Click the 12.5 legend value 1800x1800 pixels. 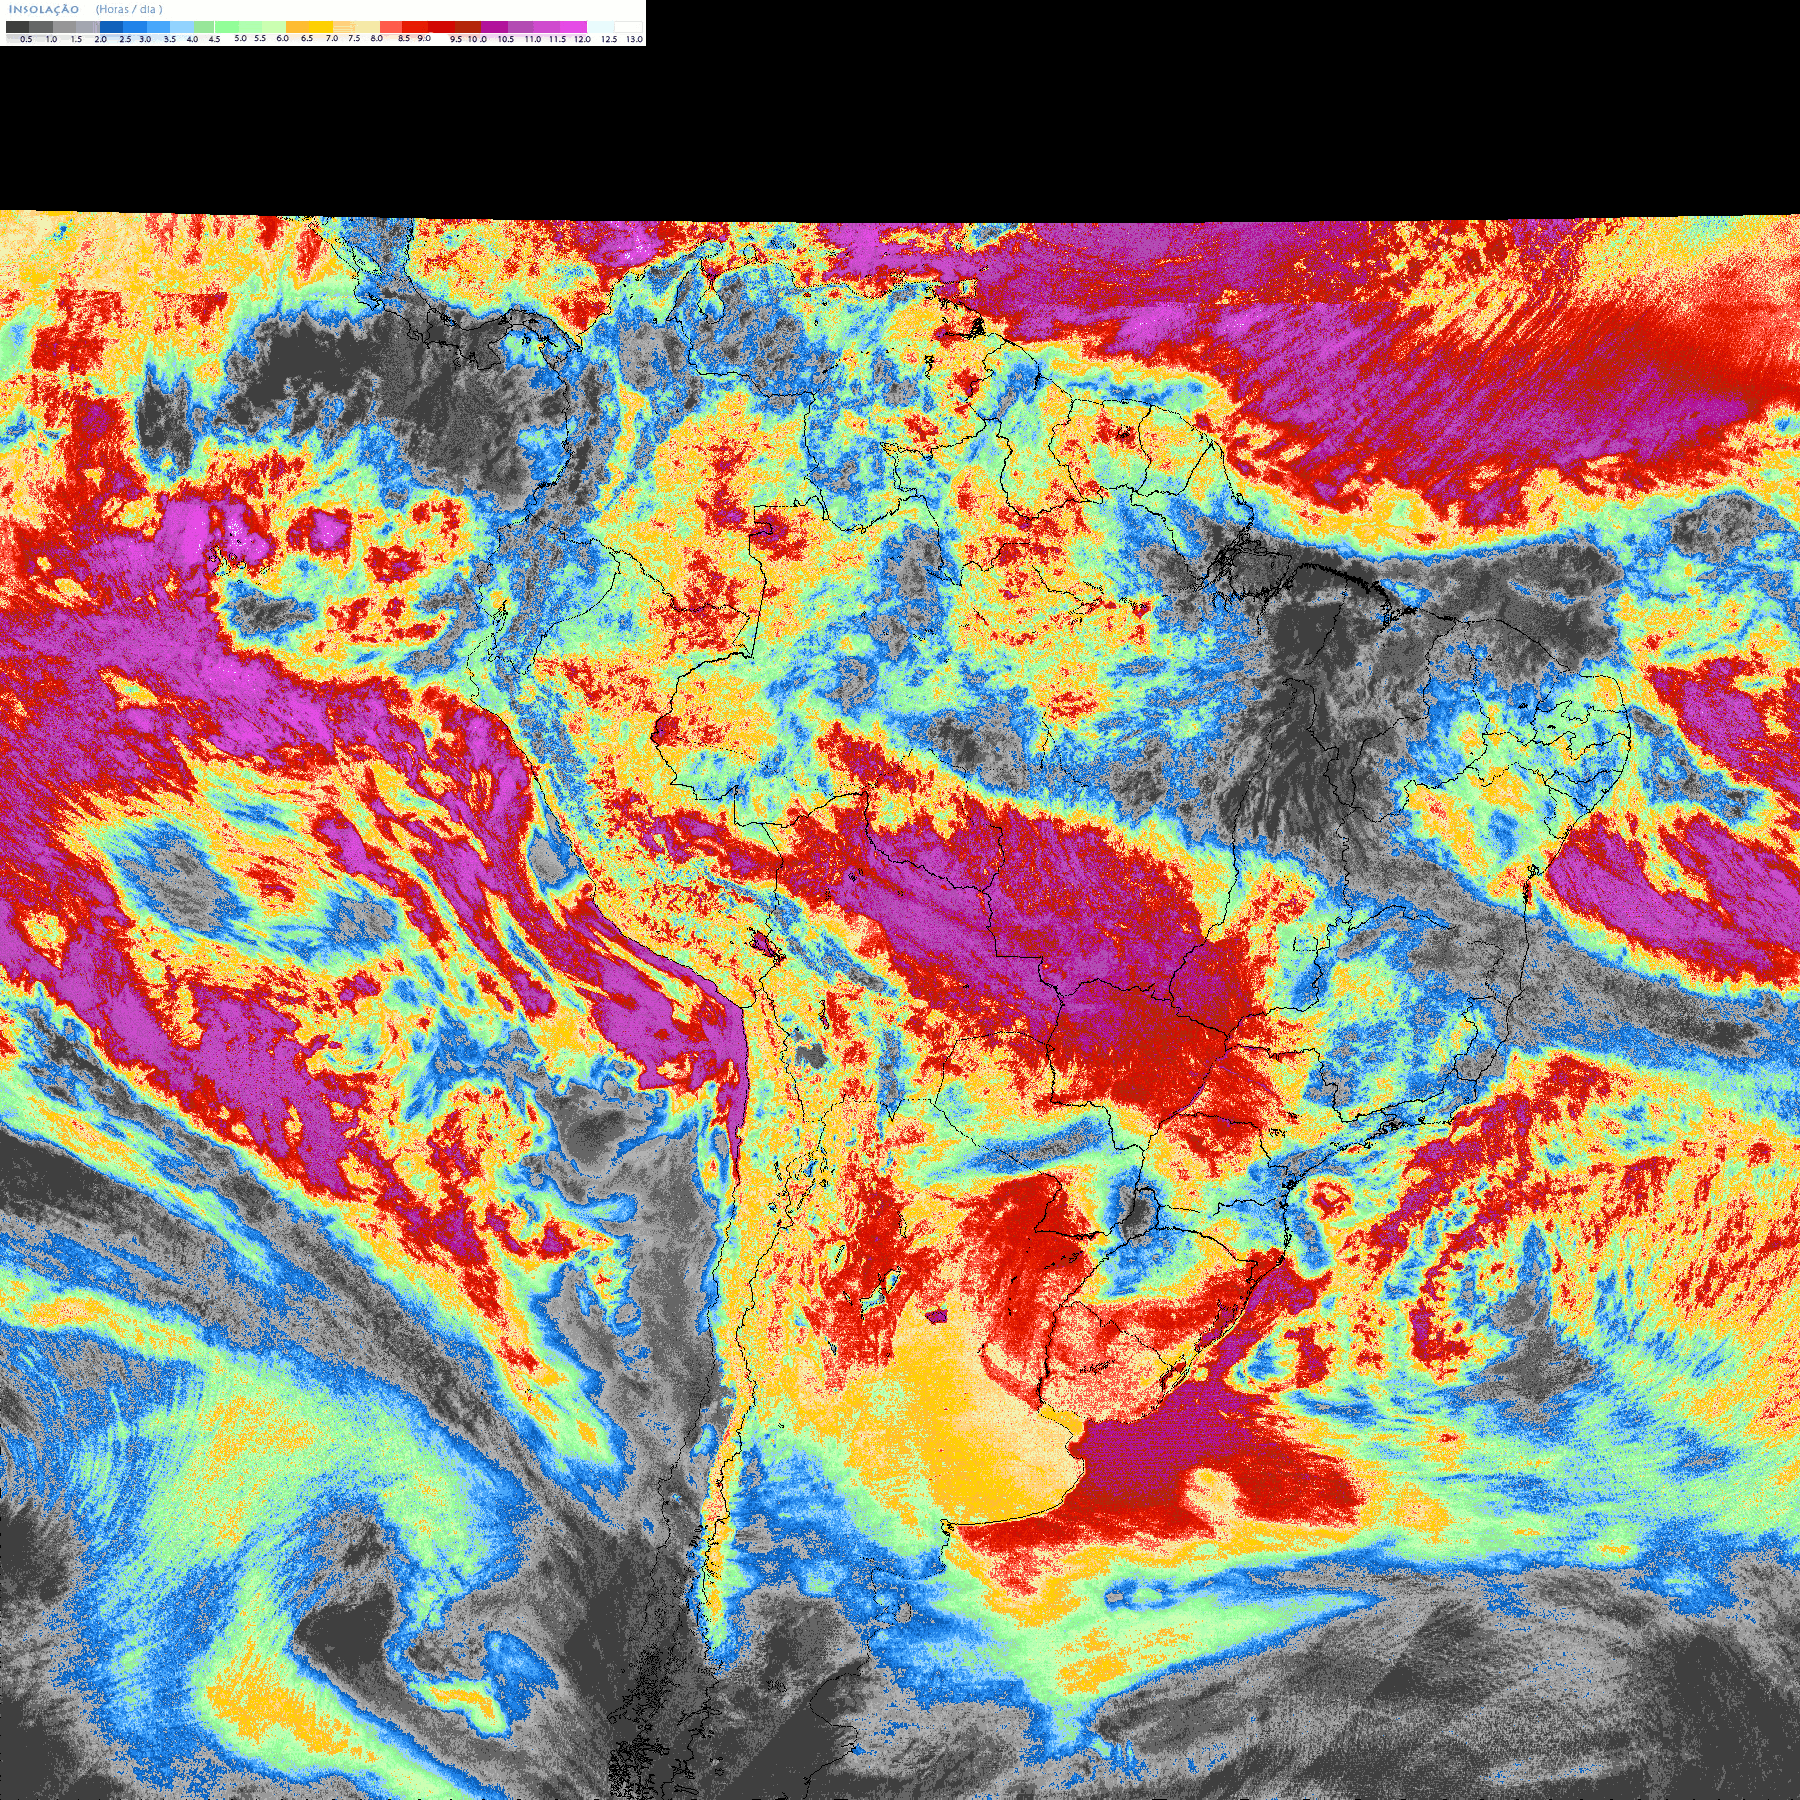click(609, 39)
